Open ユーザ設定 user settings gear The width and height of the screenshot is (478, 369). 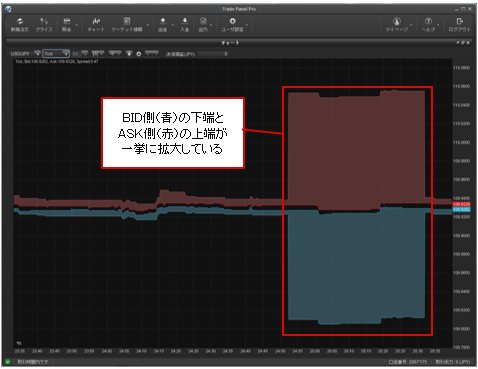click(232, 25)
